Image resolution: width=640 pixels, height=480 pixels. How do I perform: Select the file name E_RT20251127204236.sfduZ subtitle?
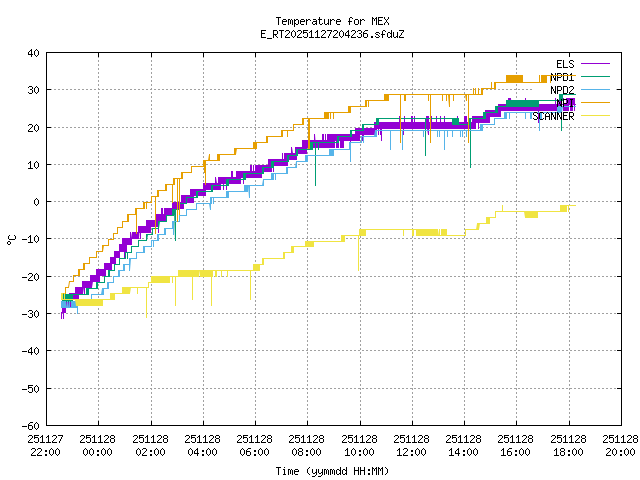pos(332,34)
